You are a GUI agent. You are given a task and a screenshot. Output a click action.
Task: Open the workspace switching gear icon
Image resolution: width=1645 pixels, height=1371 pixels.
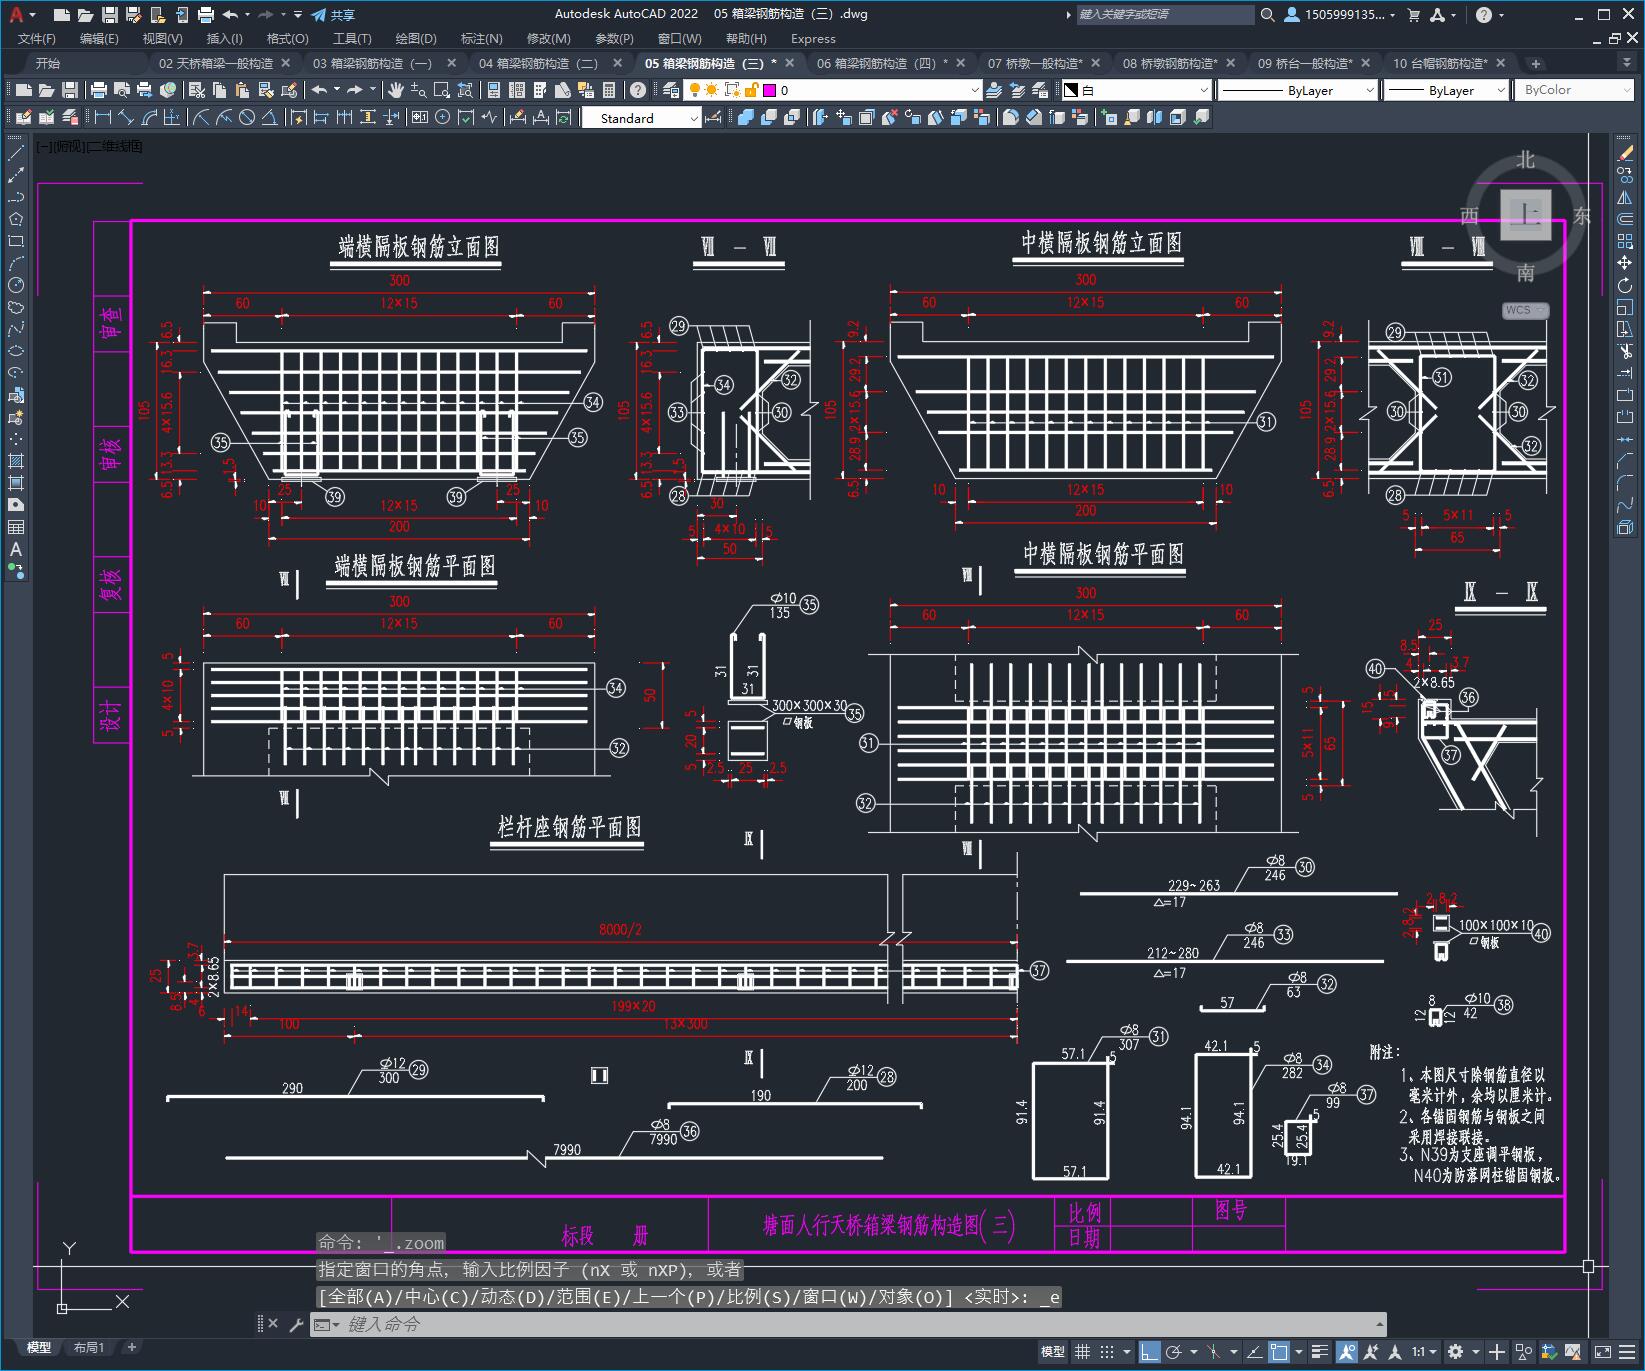click(1456, 1352)
